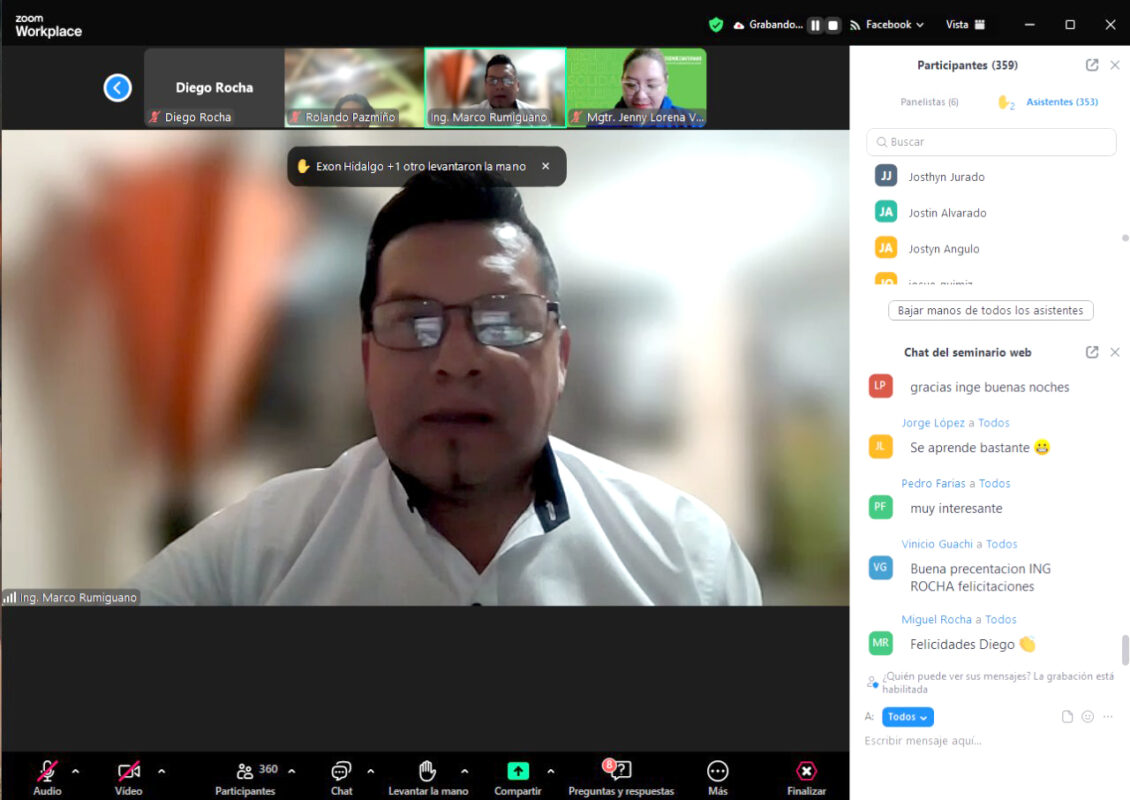Open share options arrow beside Compartir
The width and height of the screenshot is (1130, 800).
coord(551,771)
